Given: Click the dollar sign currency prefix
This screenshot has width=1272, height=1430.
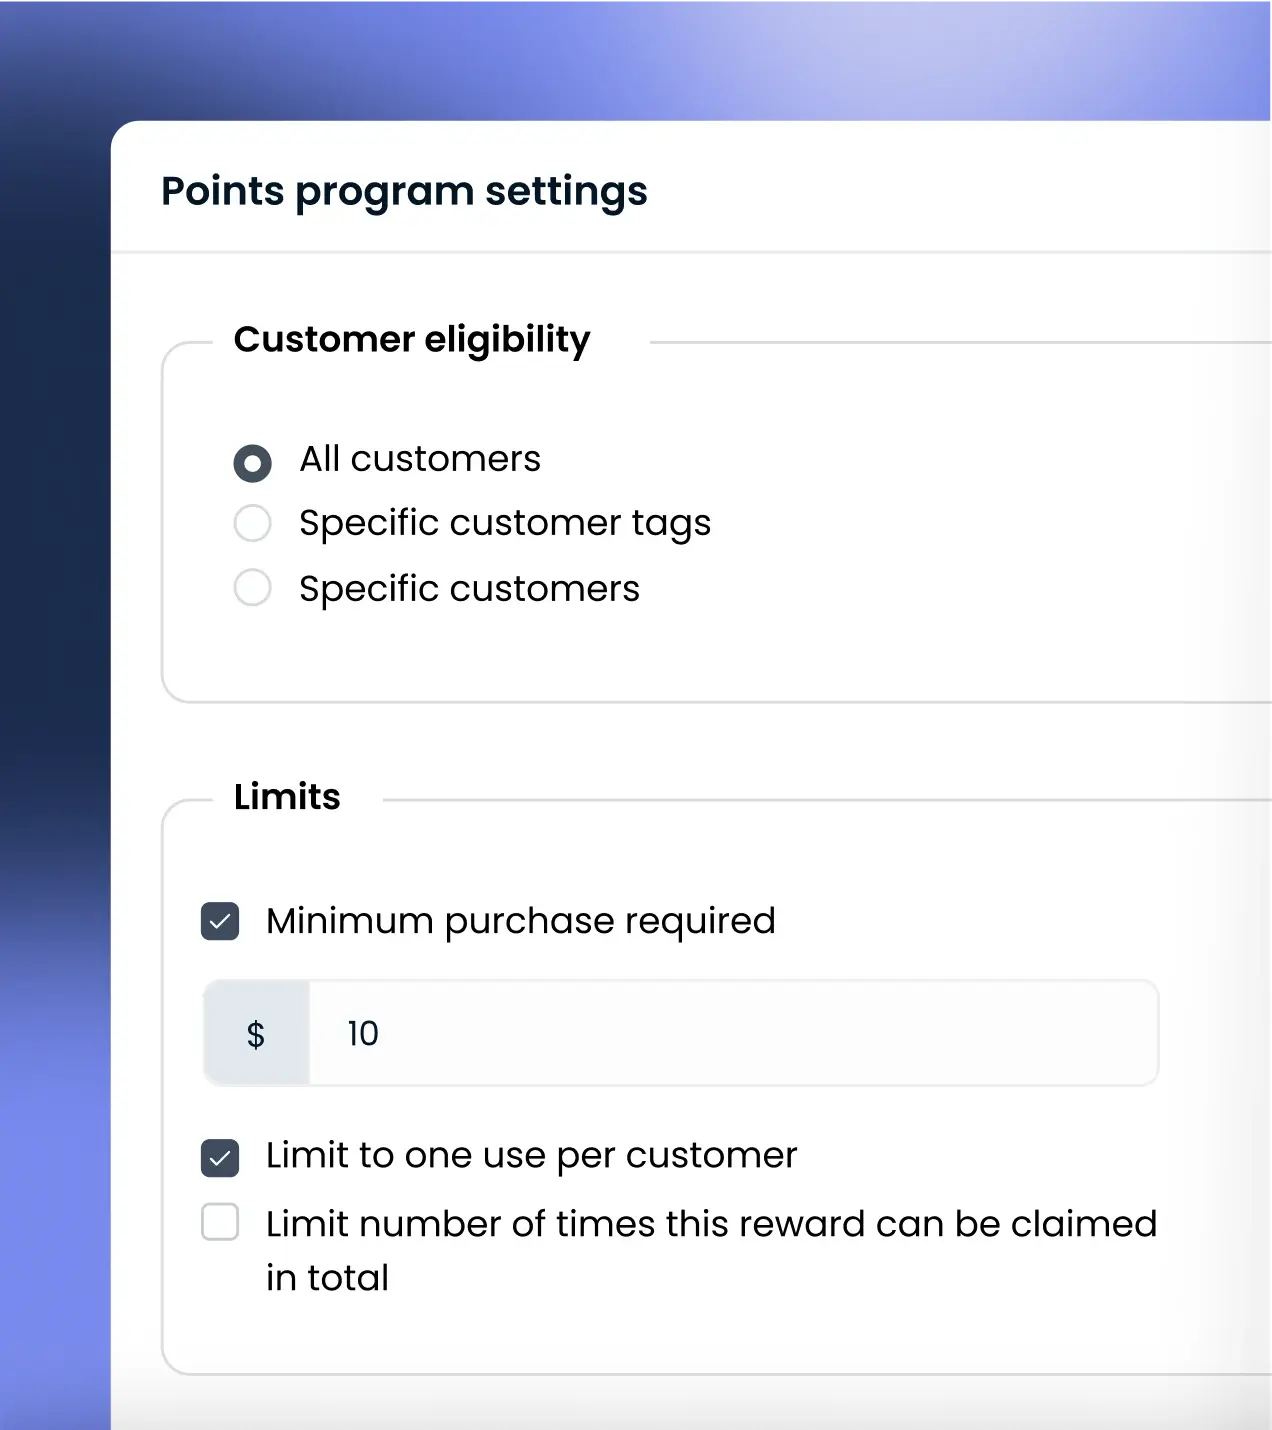Looking at the screenshot, I should (256, 1033).
